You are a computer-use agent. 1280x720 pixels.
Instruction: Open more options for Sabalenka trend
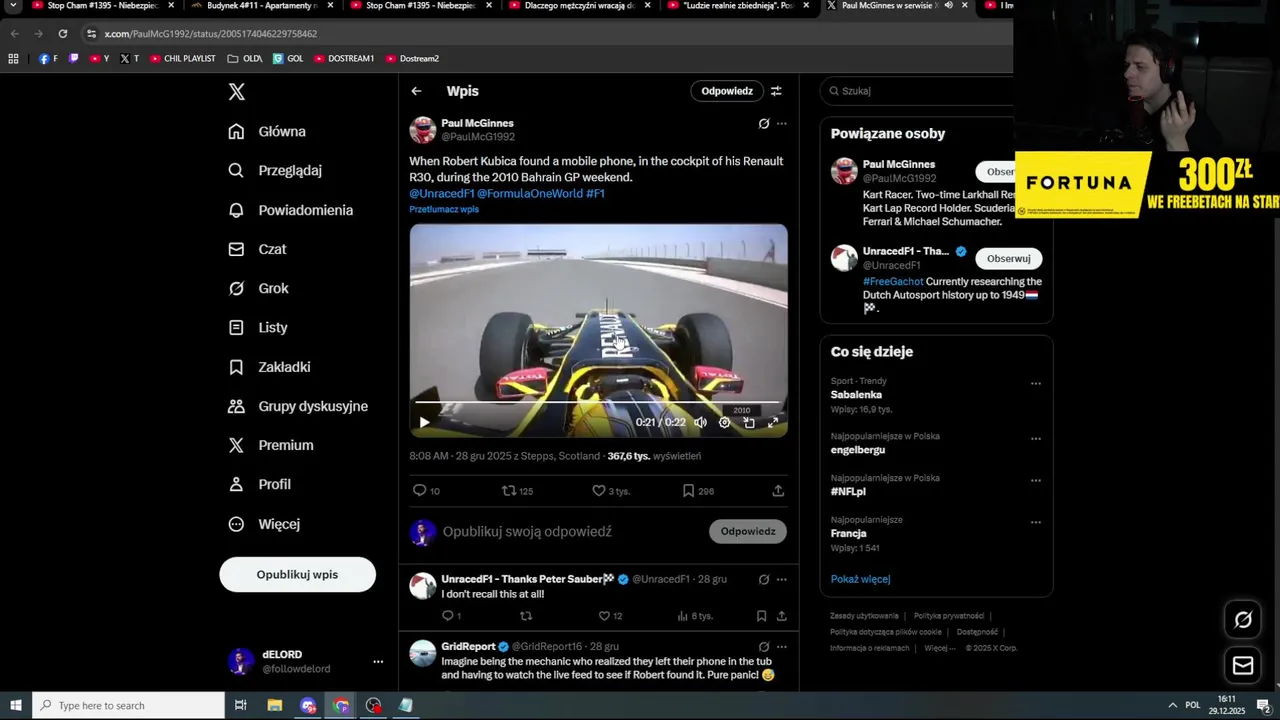1036,383
